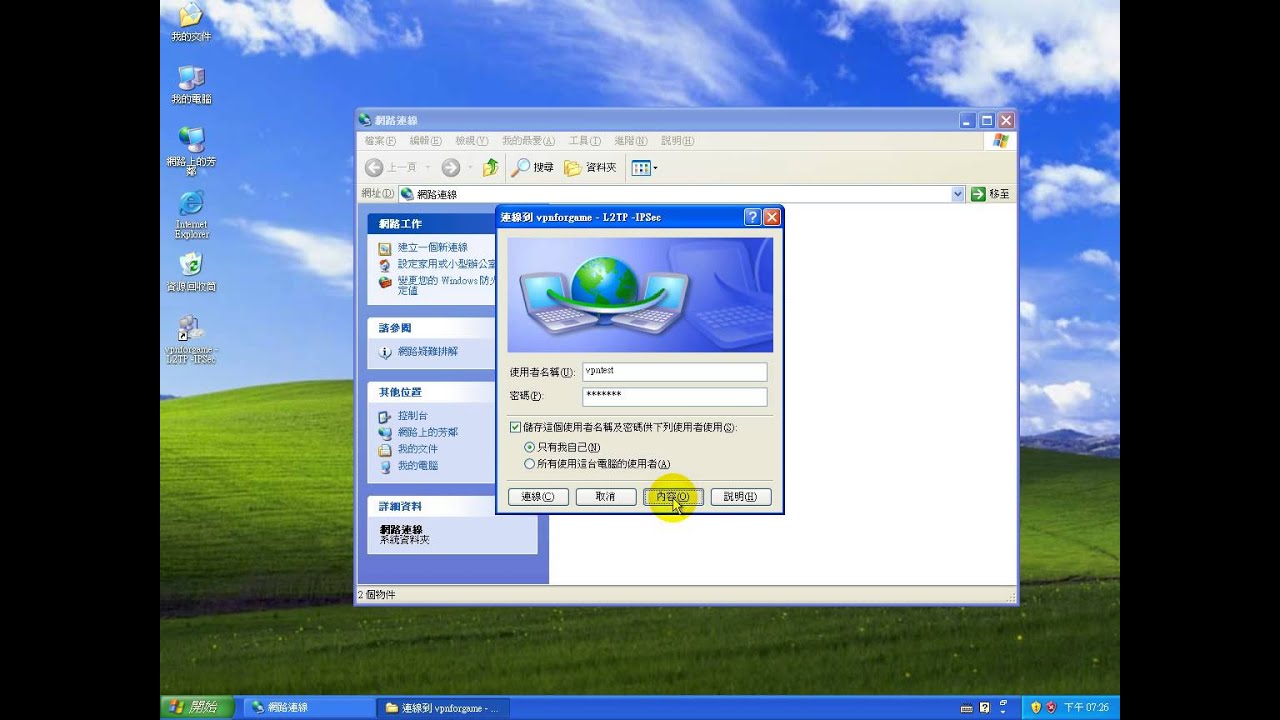
Task: Open 控制台 in Other Places
Action: pyautogui.click(x=412, y=416)
